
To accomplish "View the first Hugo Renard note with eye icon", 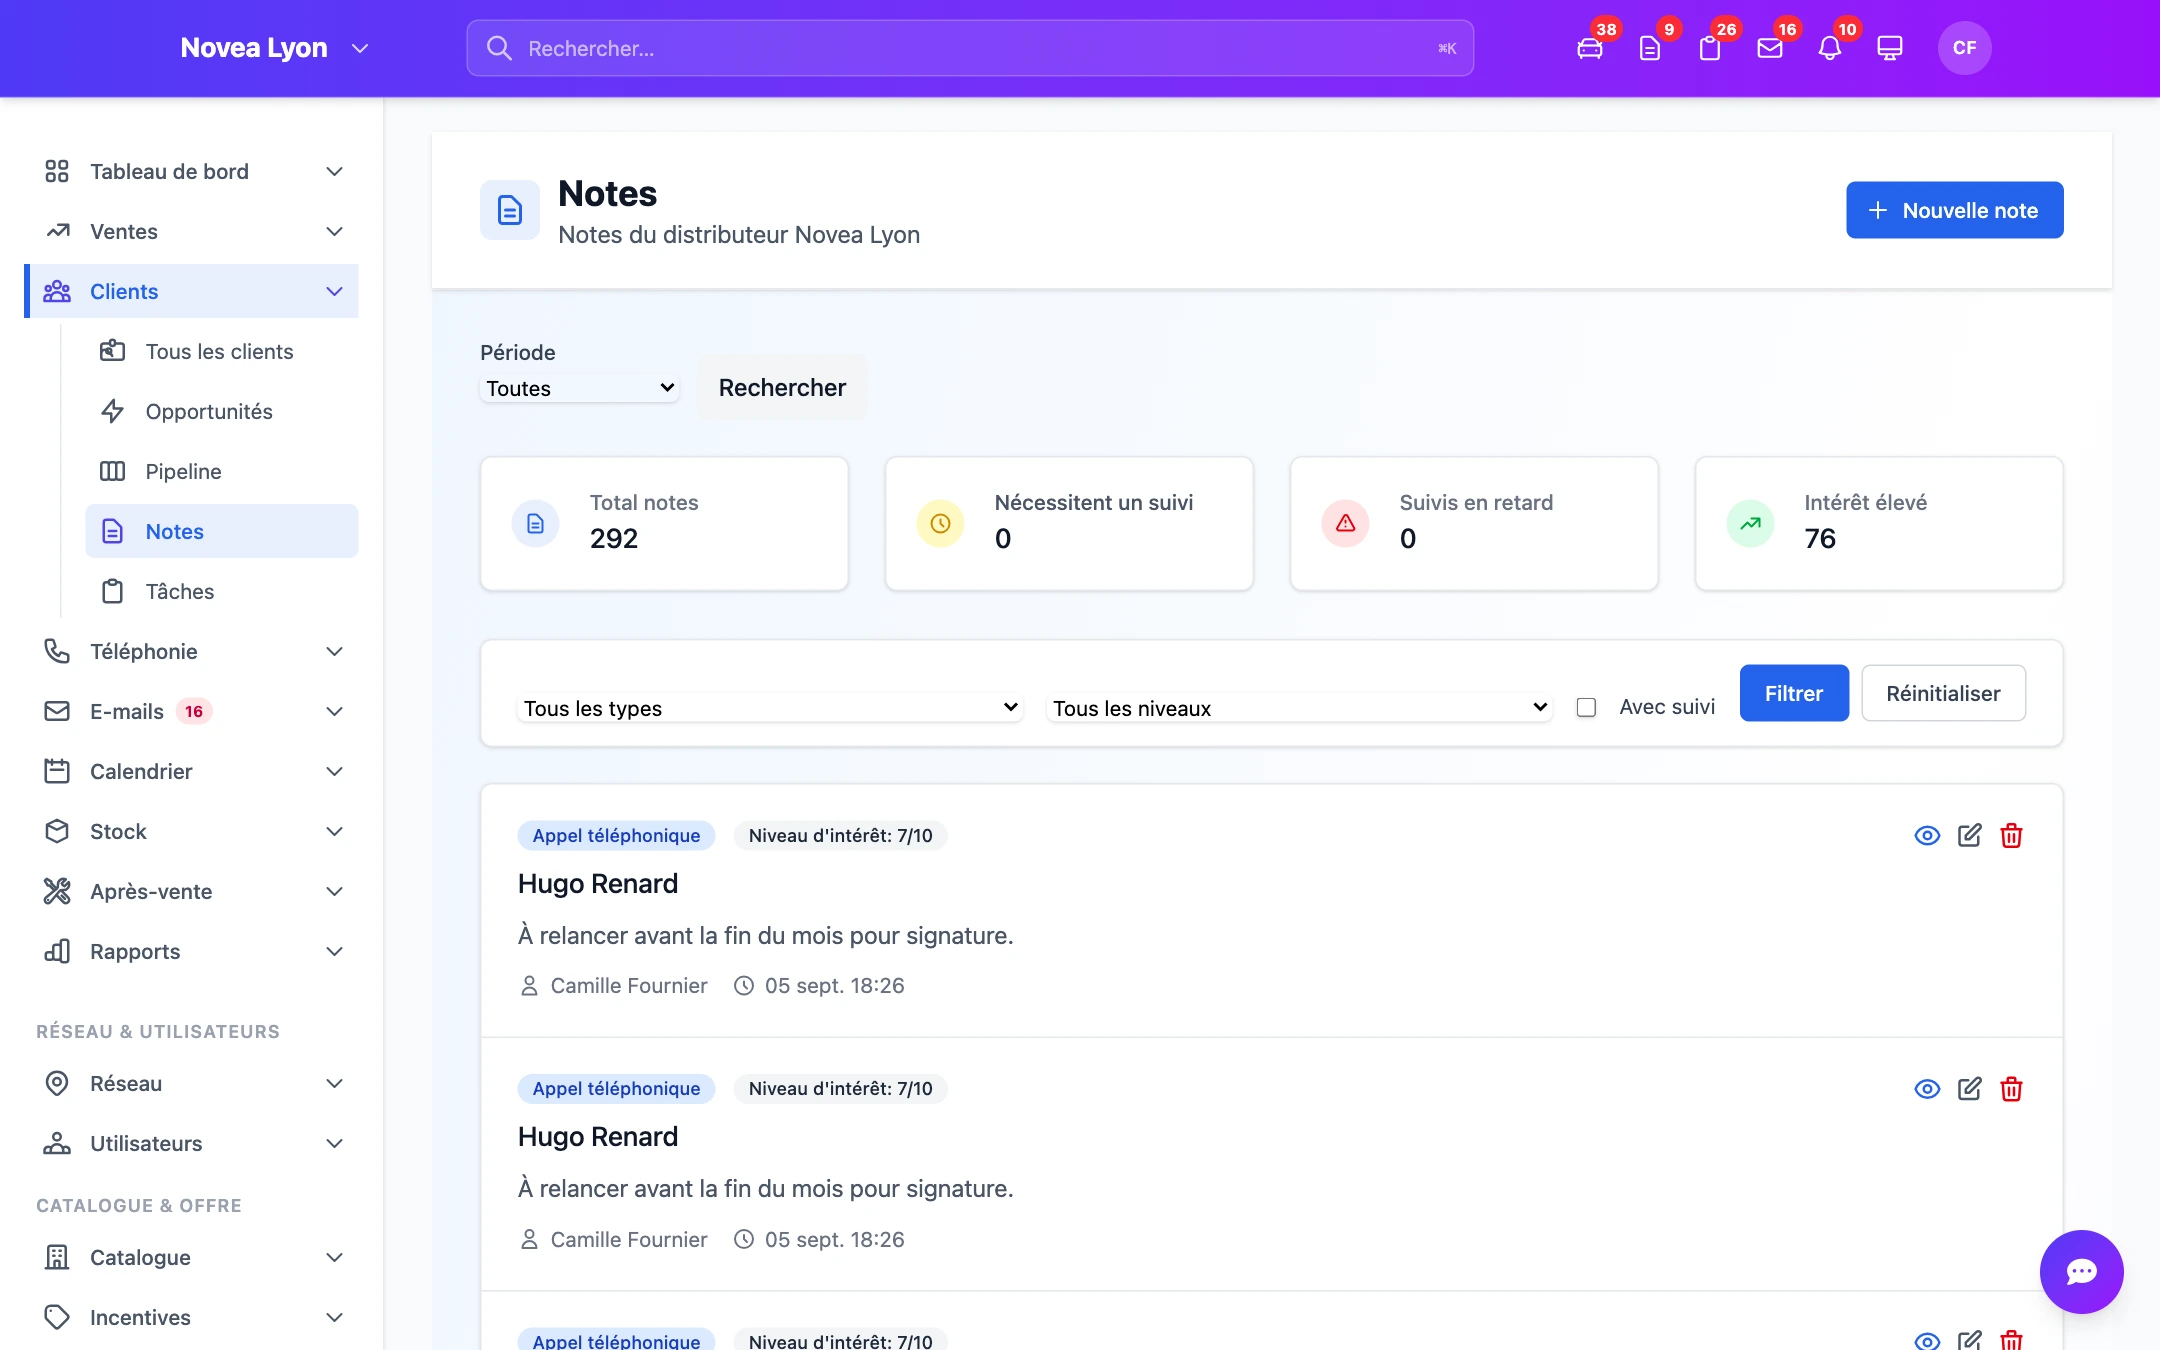I will tap(1927, 836).
